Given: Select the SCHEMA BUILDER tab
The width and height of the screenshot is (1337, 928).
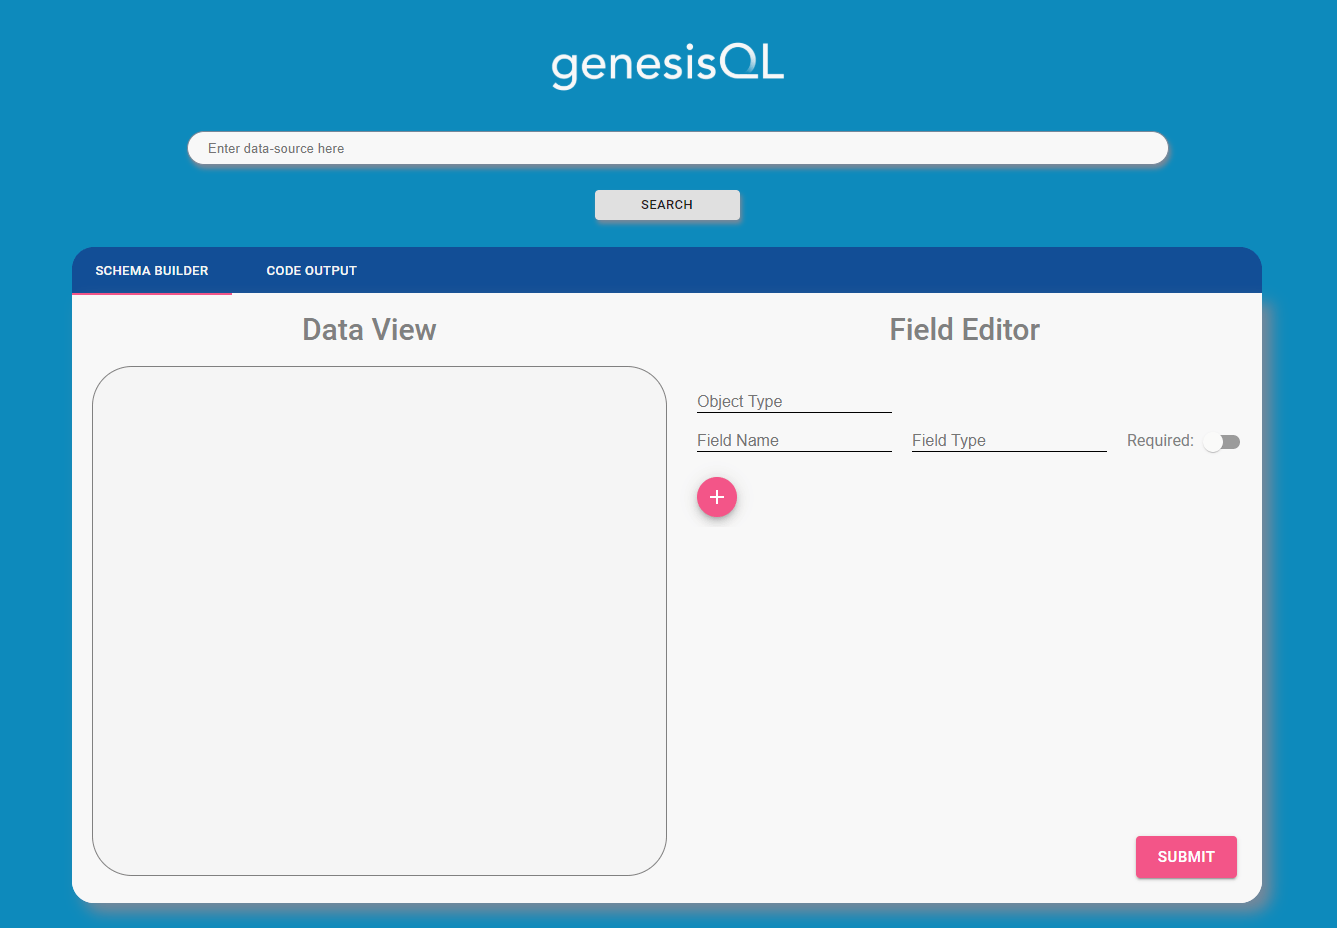Looking at the screenshot, I should [152, 270].
